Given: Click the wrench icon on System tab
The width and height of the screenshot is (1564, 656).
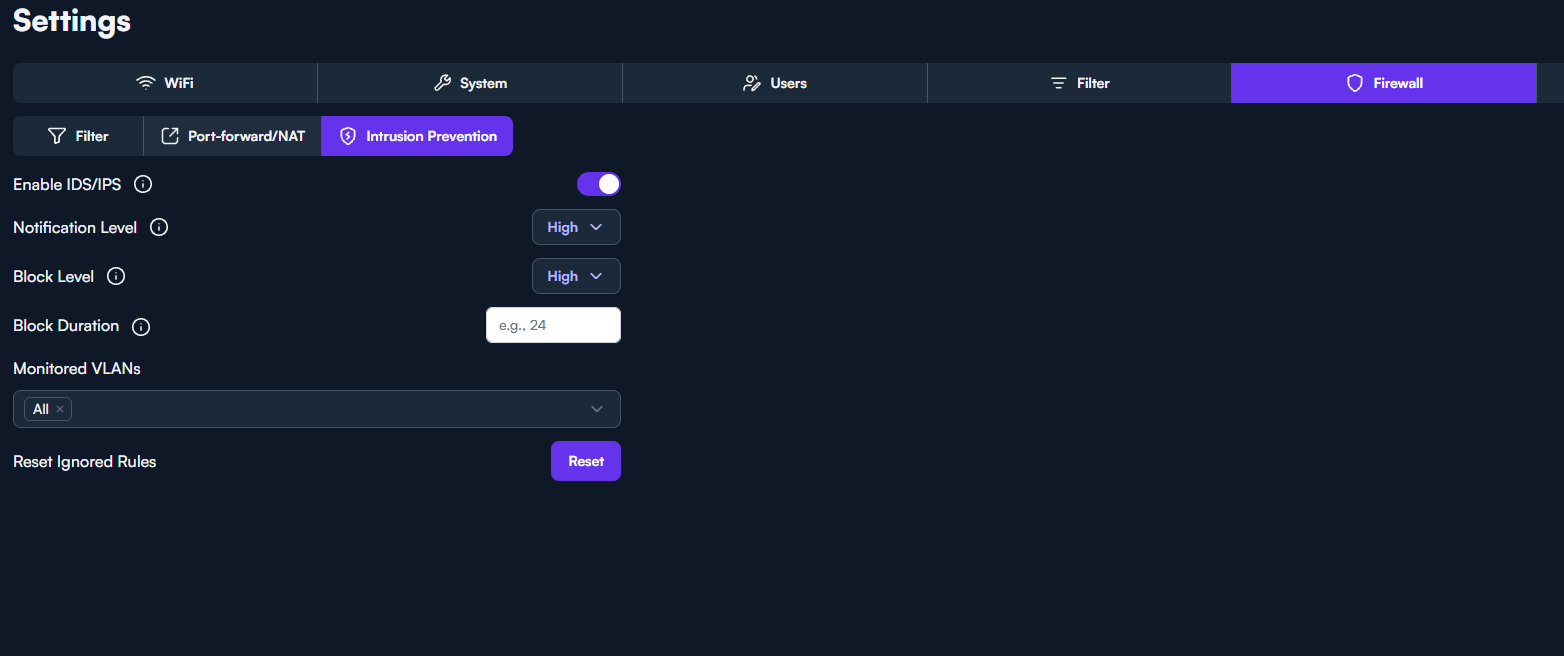Looking at the screenshot, I should coord(442,83).
